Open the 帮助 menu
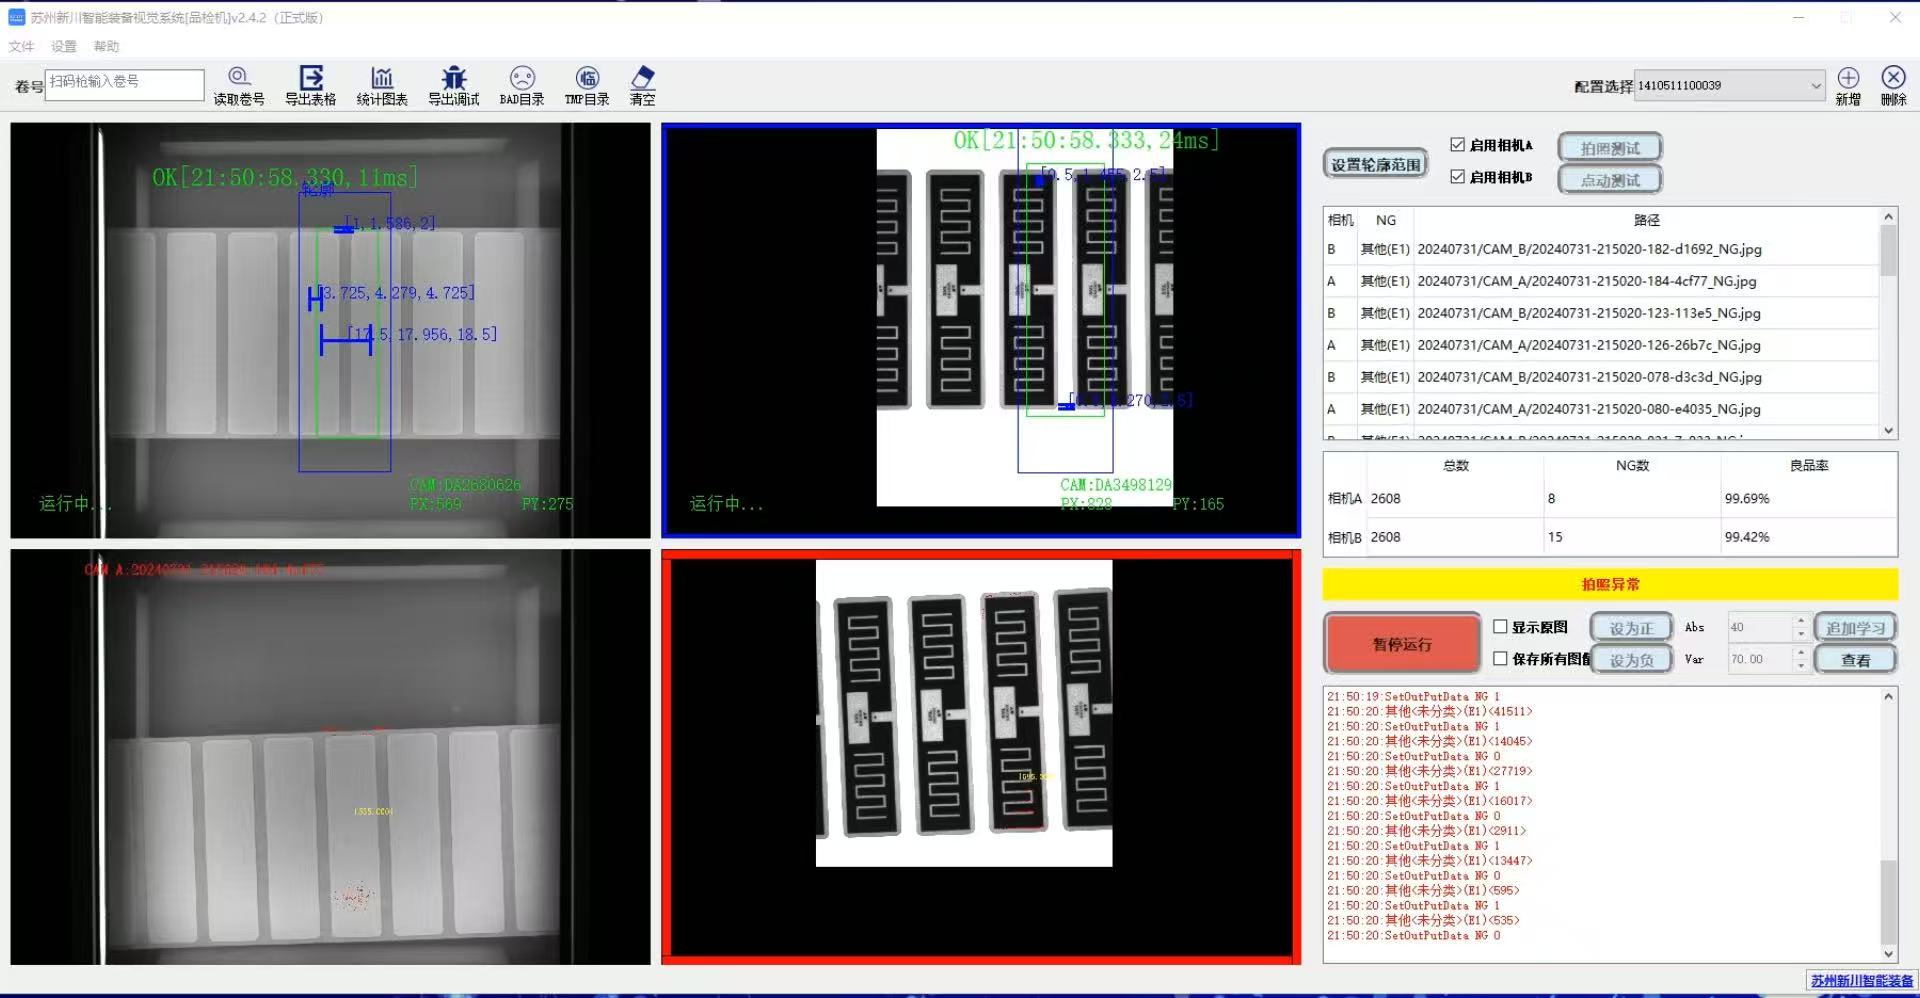This screenshot has width=1920, height=998. pos(106,46)
